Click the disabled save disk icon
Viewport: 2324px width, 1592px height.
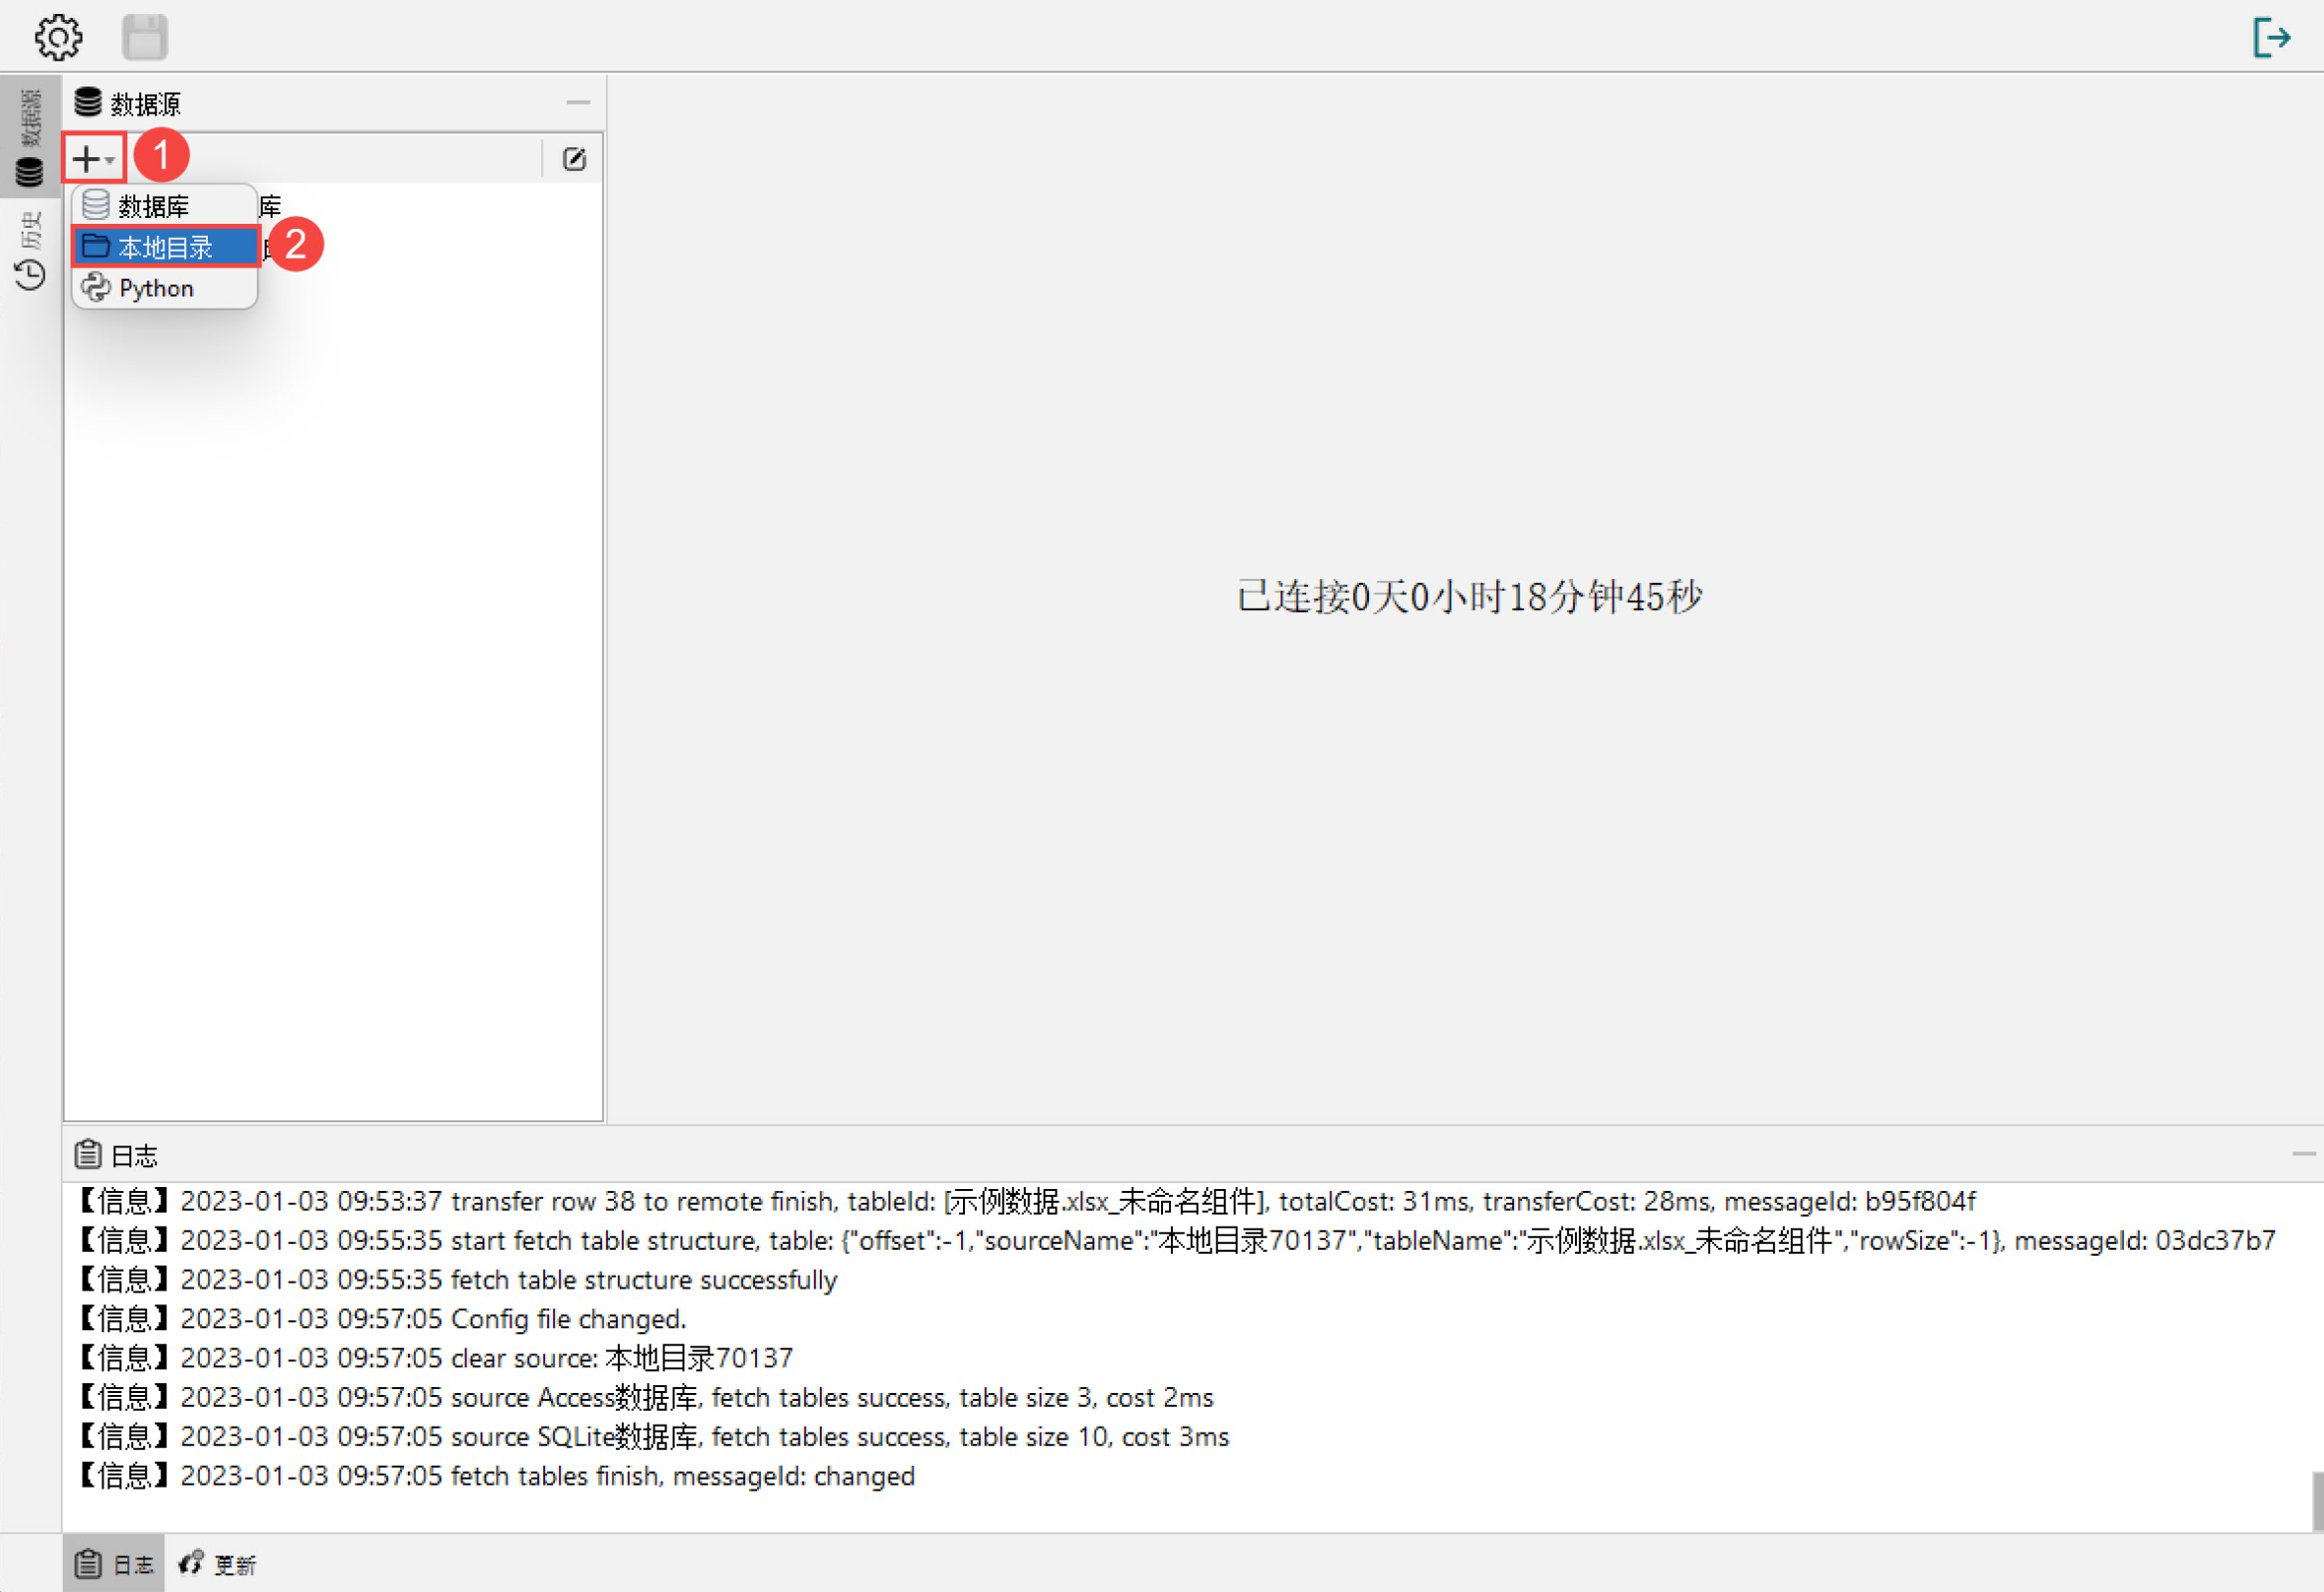145,37
